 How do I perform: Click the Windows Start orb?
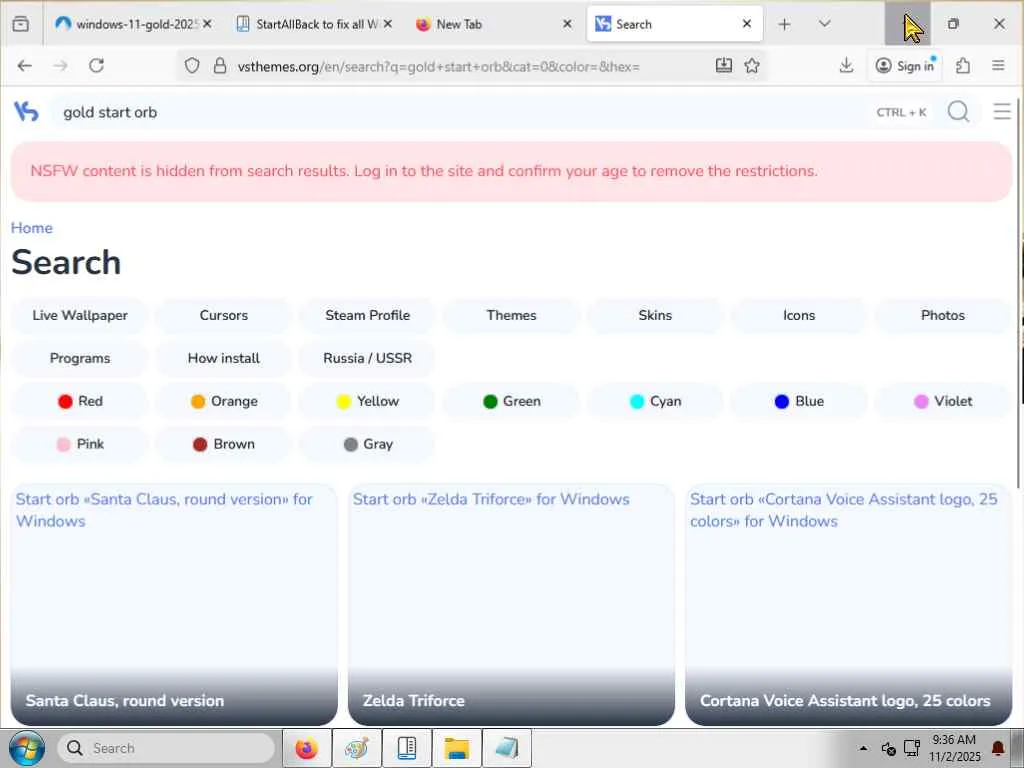26,748
